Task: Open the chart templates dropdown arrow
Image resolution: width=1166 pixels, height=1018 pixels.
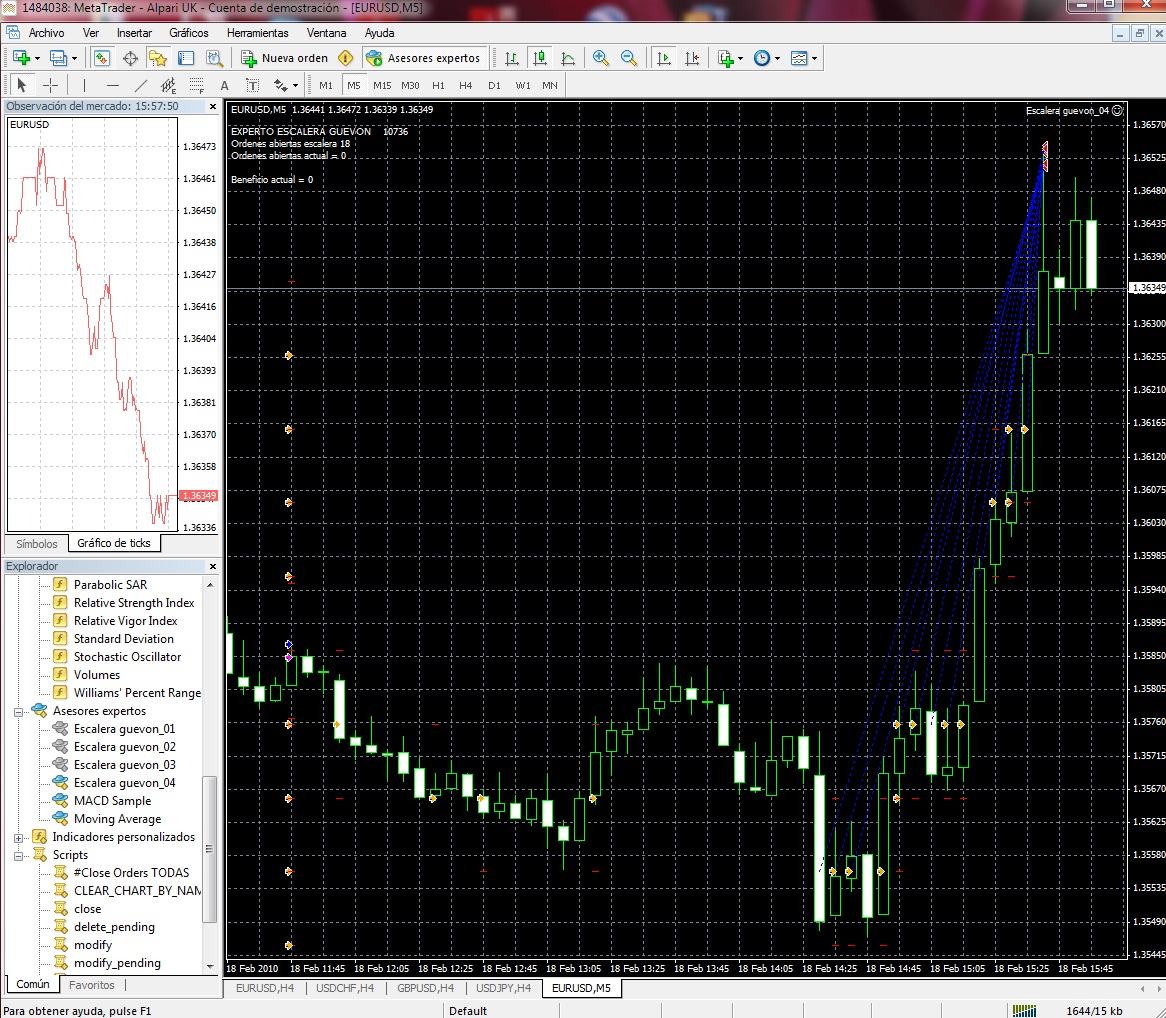Action: 814,58
